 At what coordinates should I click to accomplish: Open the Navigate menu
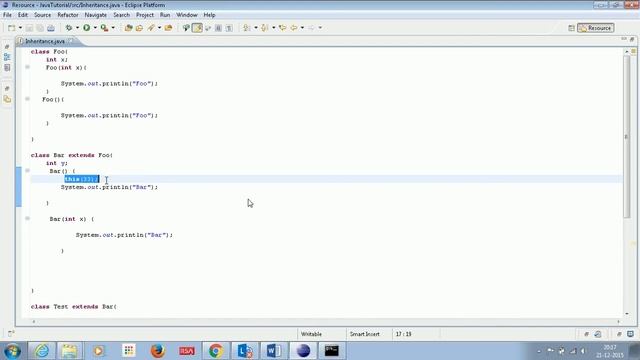coord(96,15)
